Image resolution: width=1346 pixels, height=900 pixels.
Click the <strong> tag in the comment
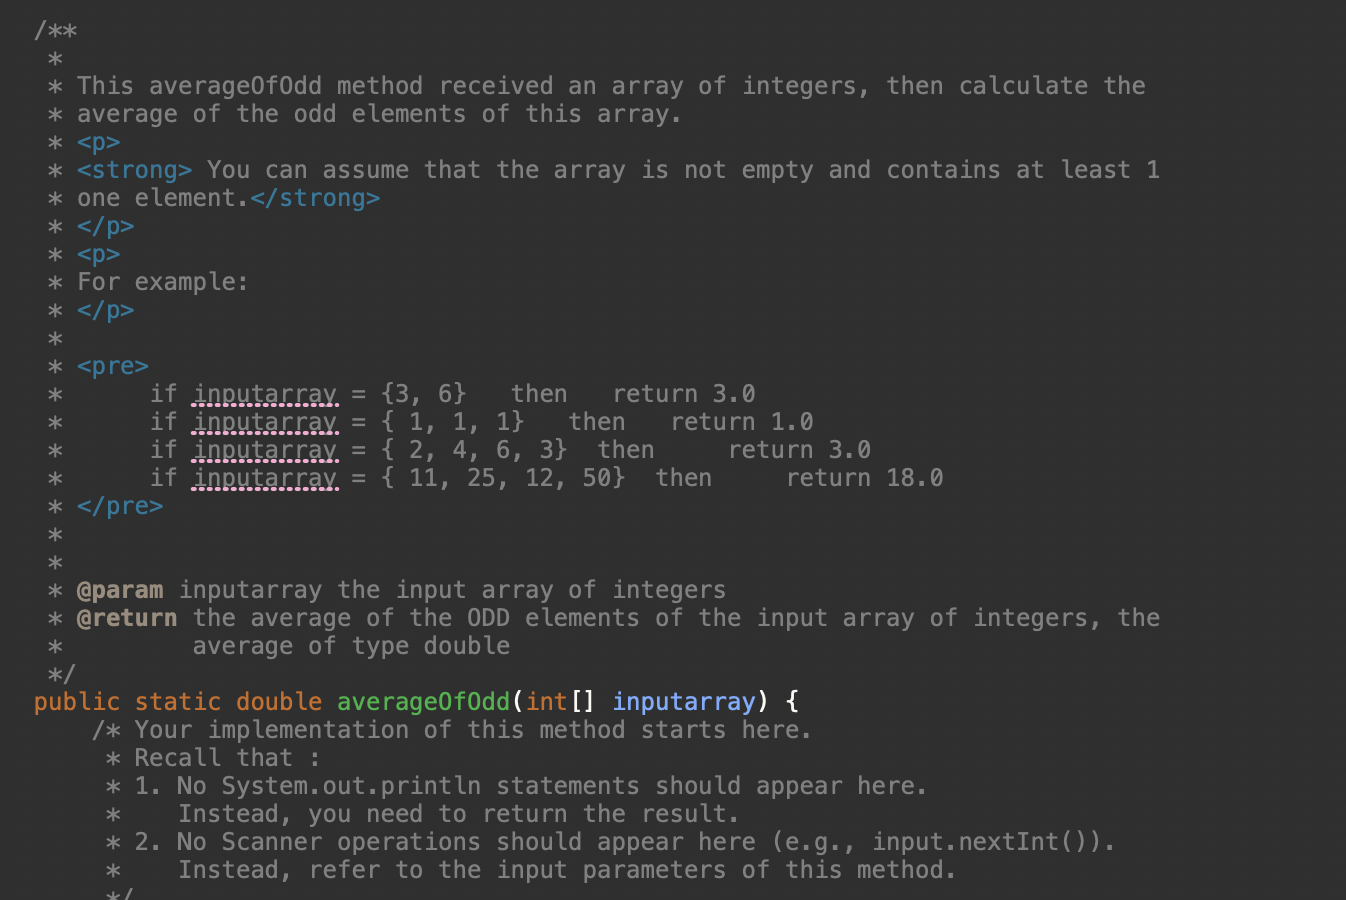pyautogui.click(x=135, y=169)
